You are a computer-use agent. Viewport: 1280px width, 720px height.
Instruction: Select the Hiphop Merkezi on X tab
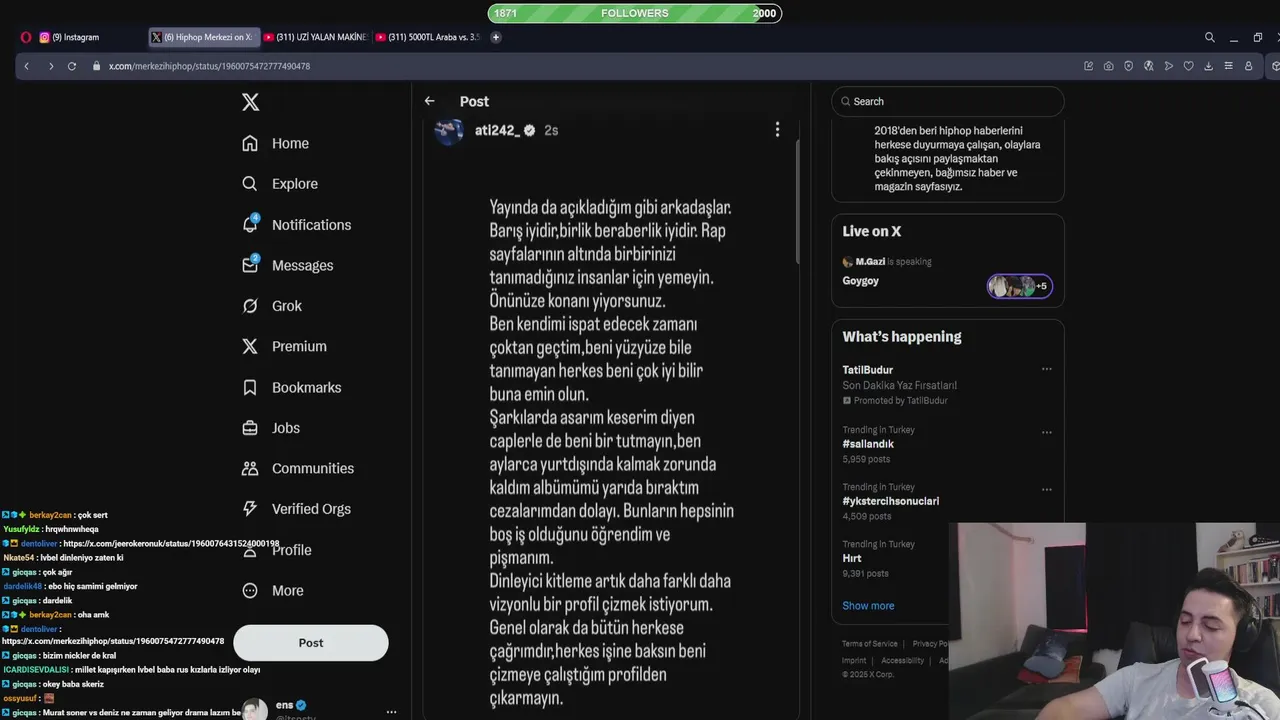[203, 37]
